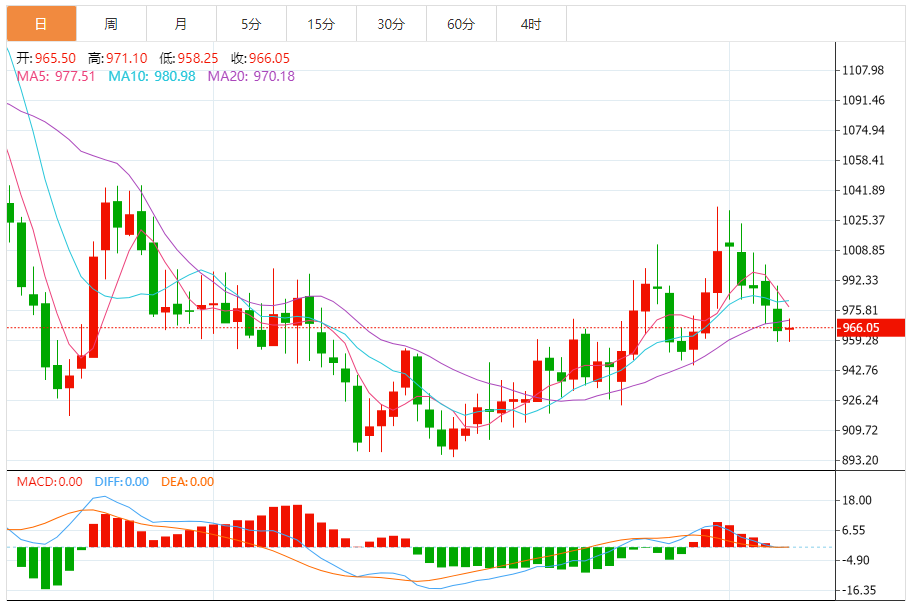912x601 pixels.
Task: Click the 18.00 MACD axis label
Action: (857, 500)
